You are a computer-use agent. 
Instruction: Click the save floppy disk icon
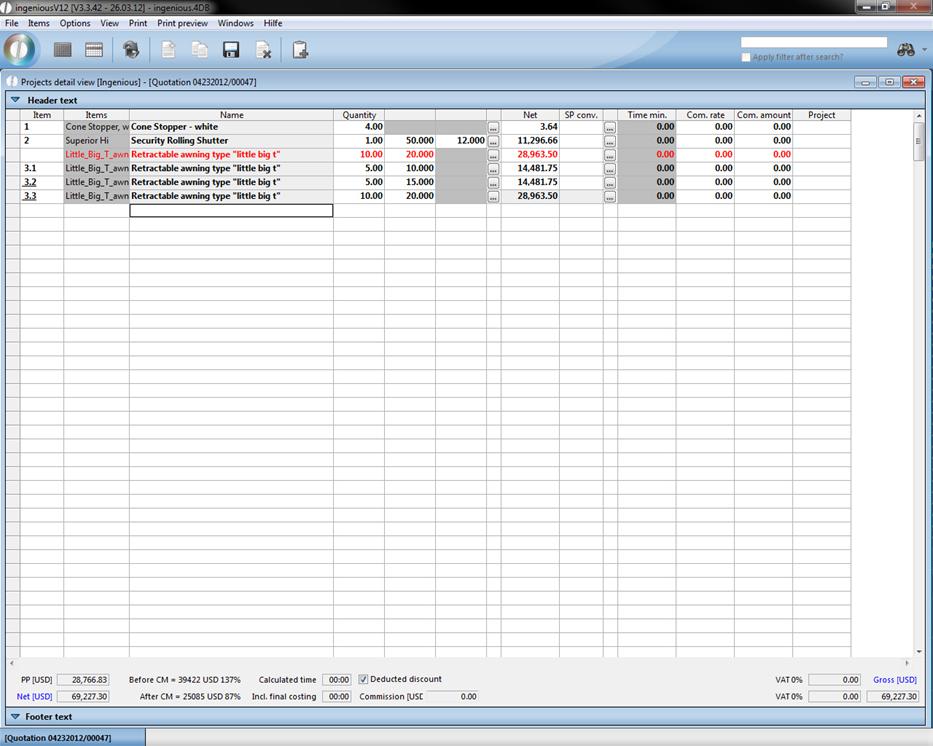[231, 49]
